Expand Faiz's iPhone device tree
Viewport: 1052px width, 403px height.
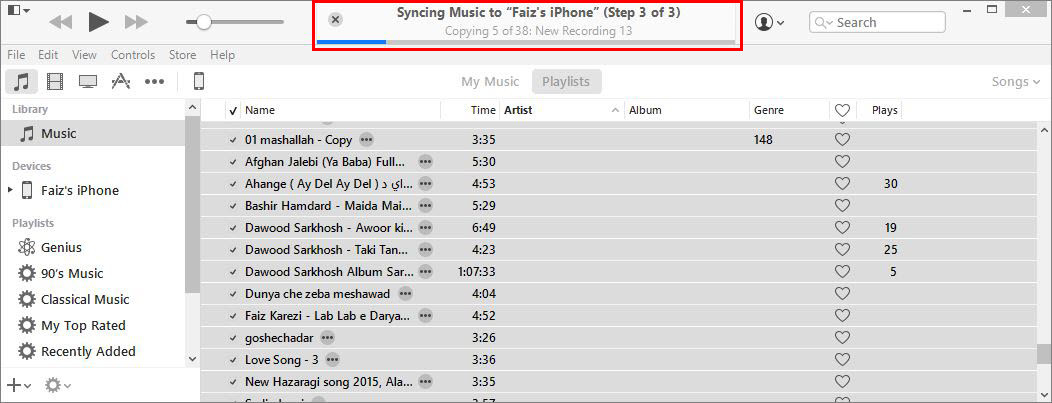10,190
